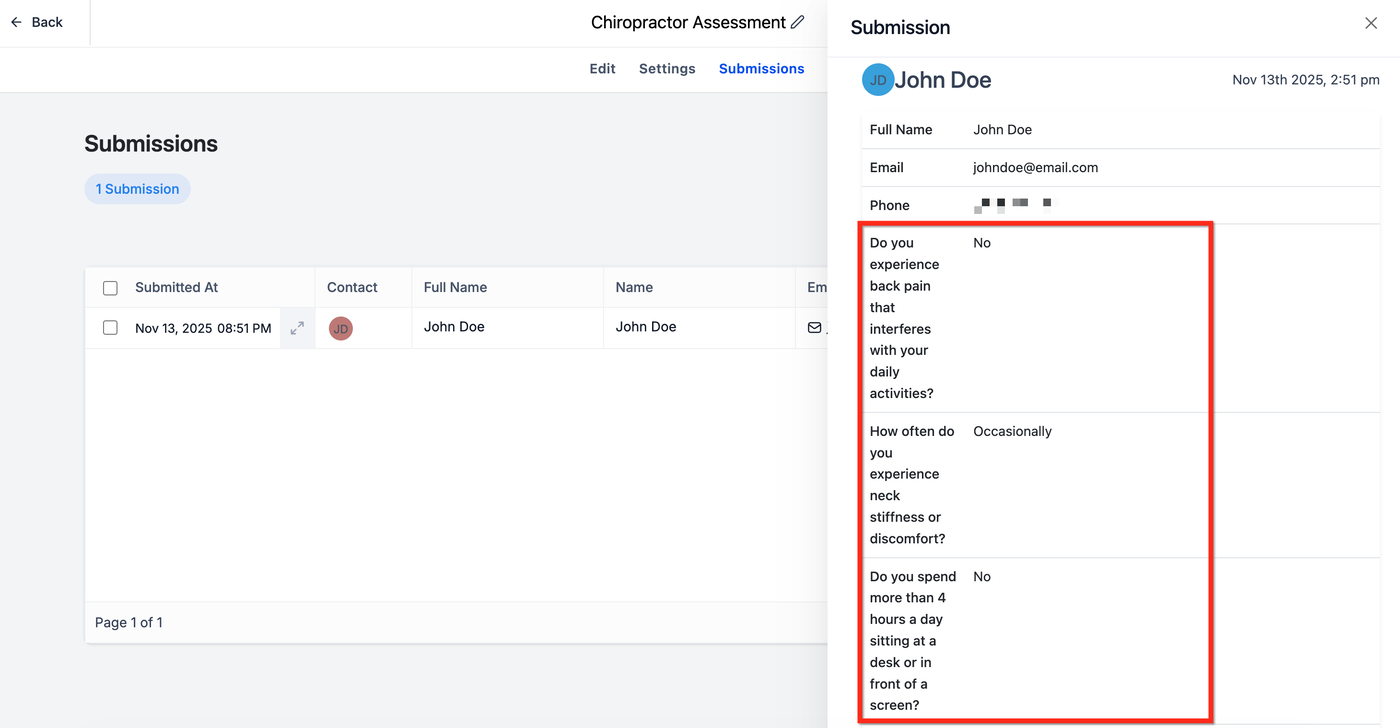Click the pencil edit icon beside Chiropractor Assessment
Image resolution: width=1400 pixels, height=728 pixels.
coord(797,22)
